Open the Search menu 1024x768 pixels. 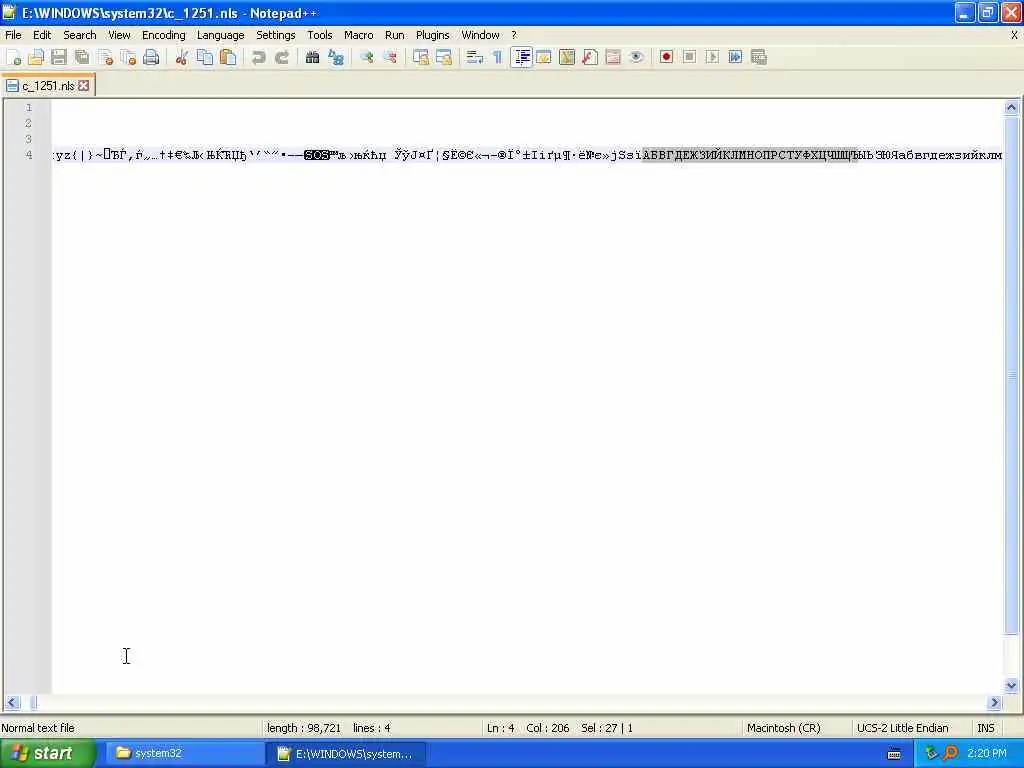click(80, 35)
